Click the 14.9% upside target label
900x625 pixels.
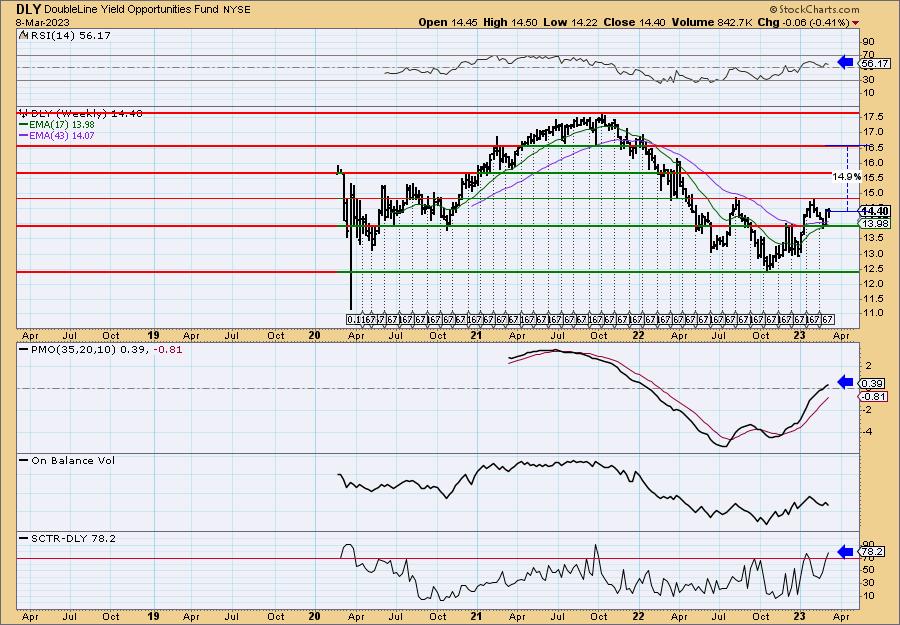tap(847, 177)
